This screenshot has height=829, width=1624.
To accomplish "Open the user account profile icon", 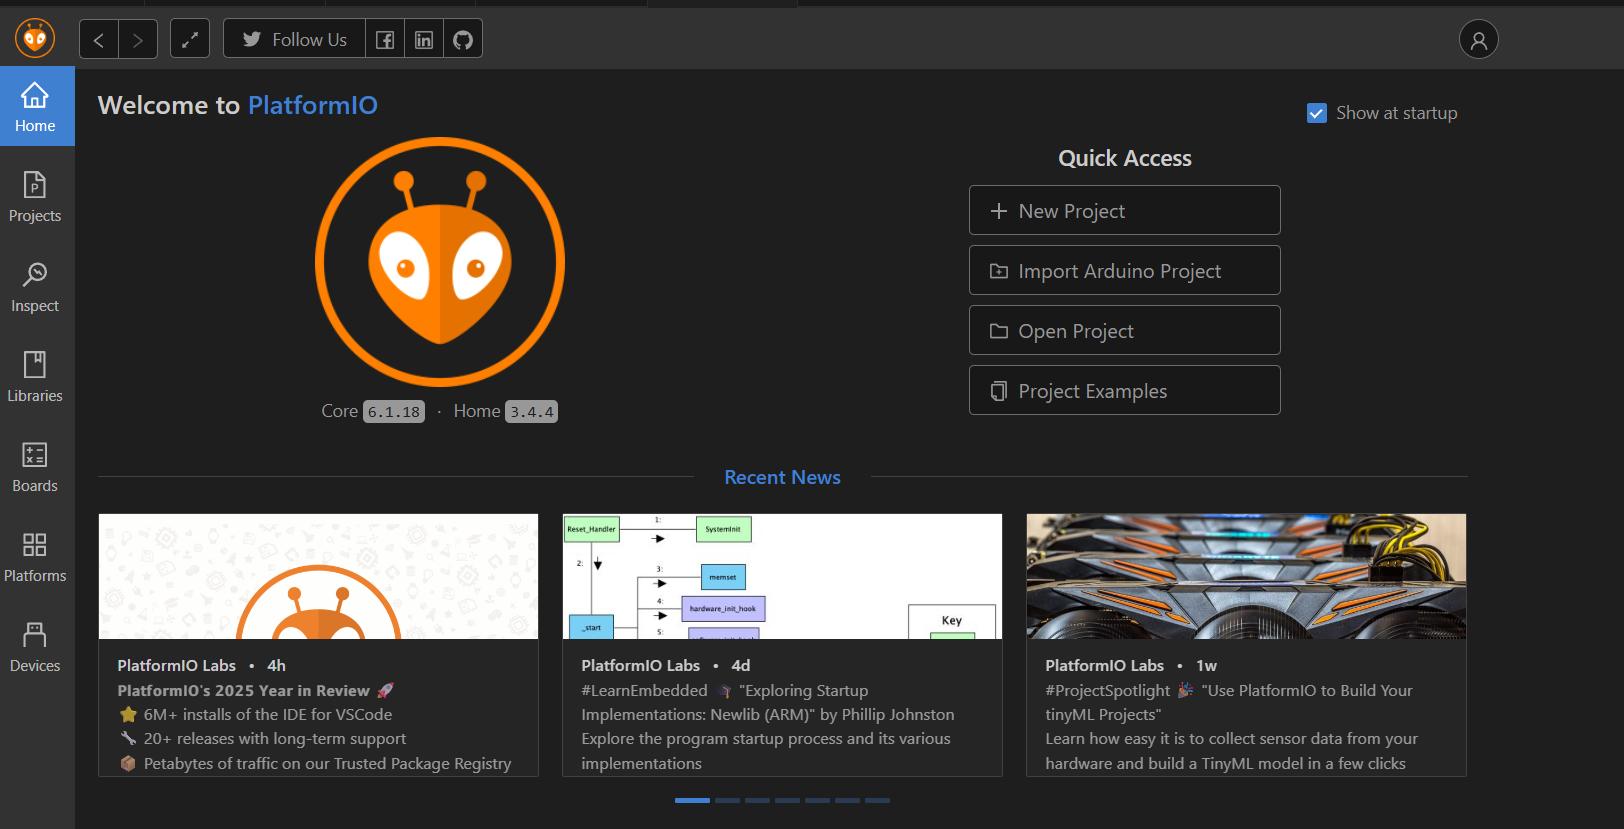I will tap(1479, 39).
